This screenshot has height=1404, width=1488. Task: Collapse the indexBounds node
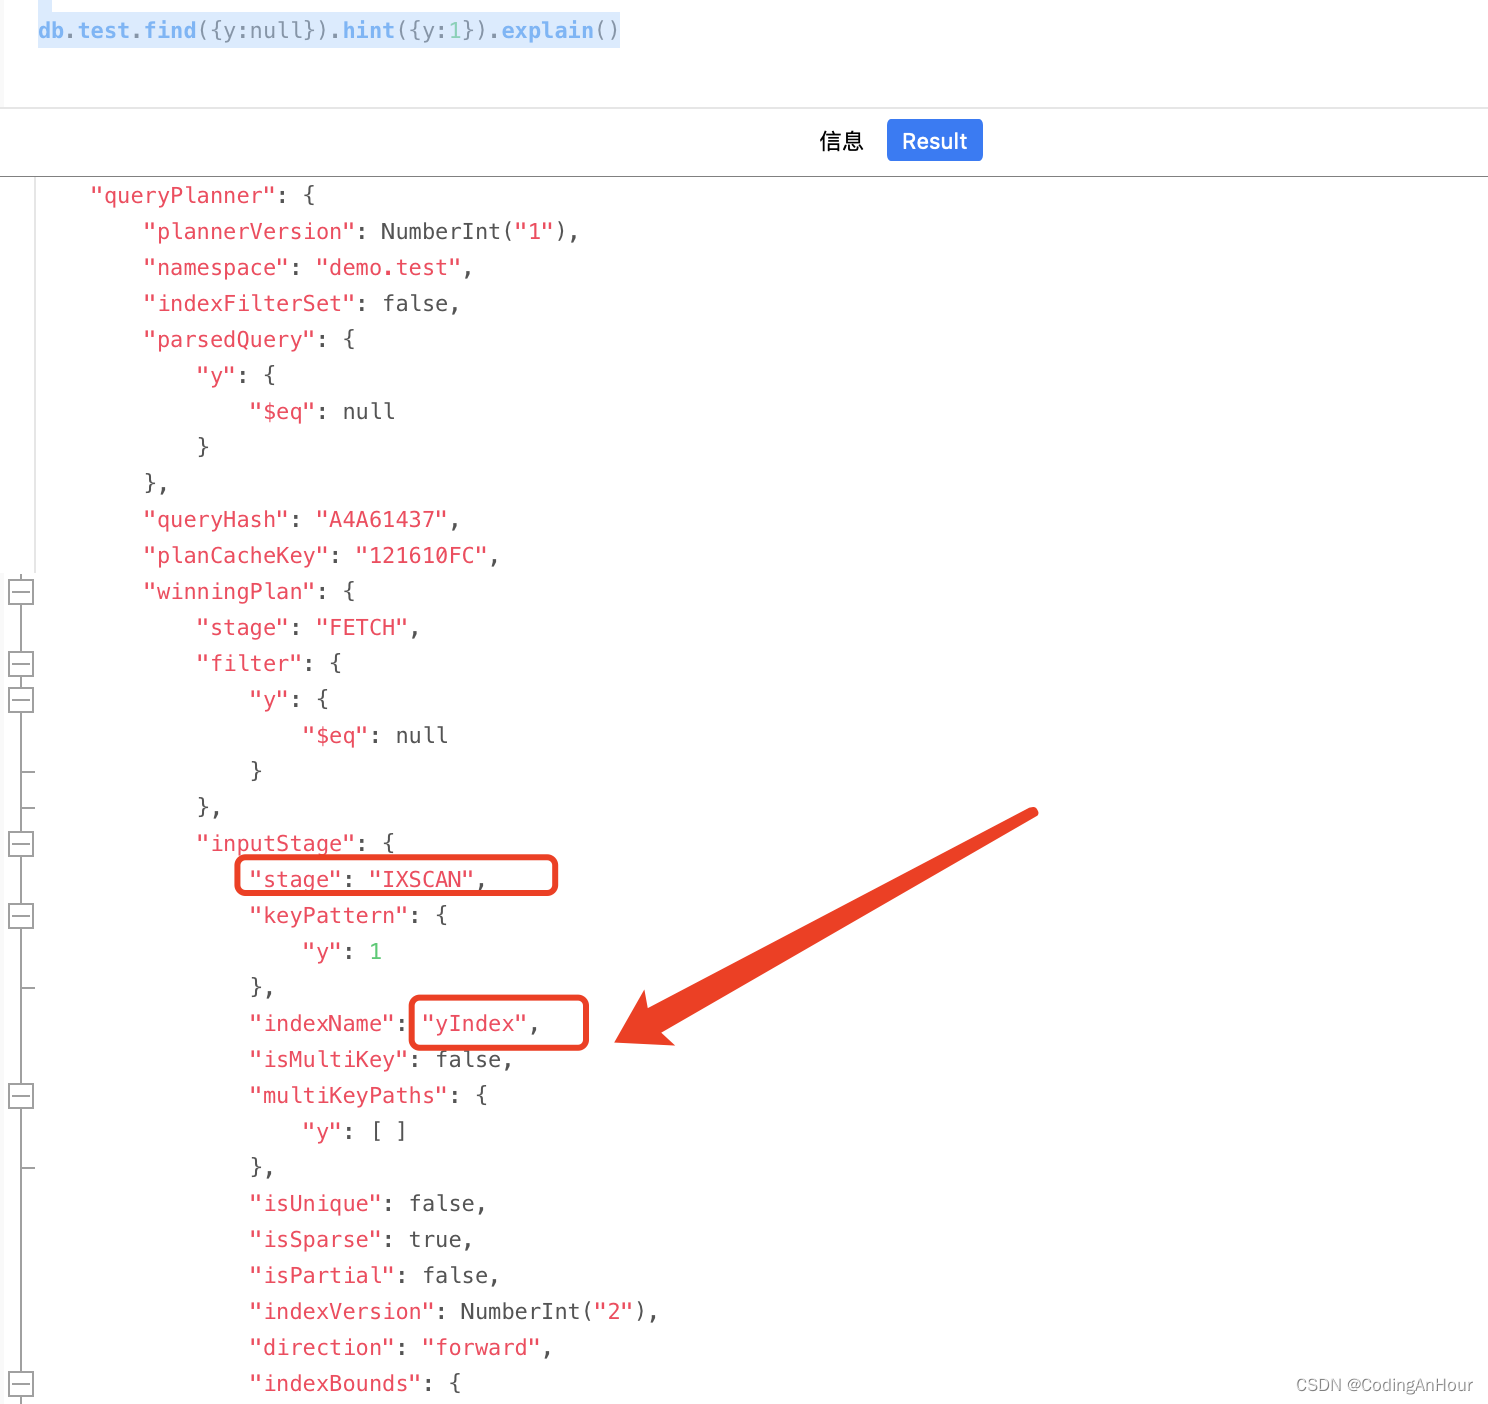[x=21, y=1383]
